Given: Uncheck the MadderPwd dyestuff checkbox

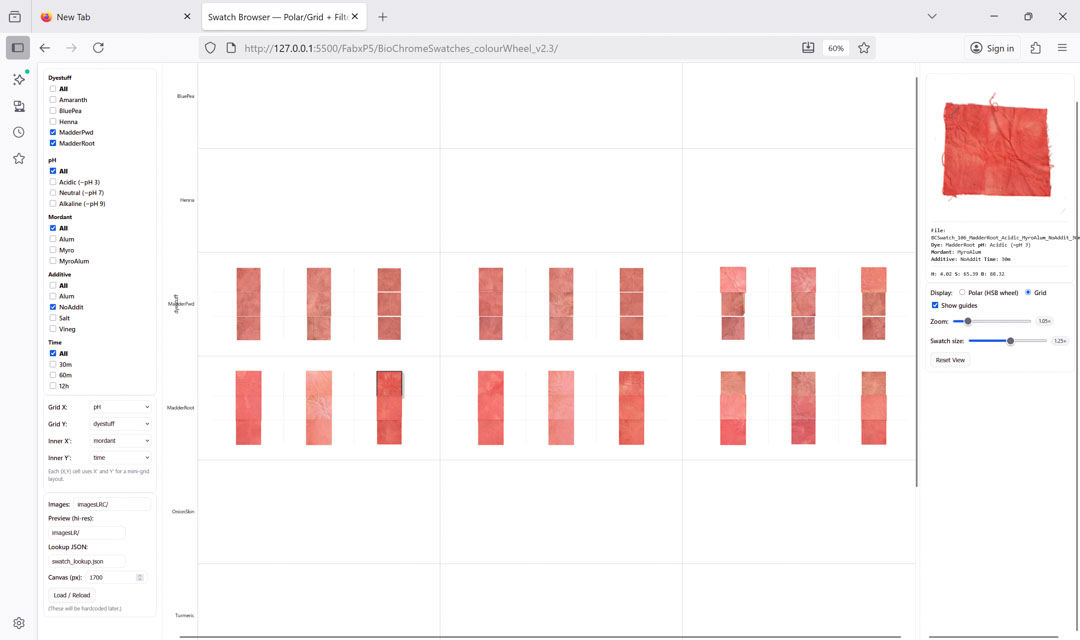Looking at the screenshot, I should click(x=53, y=132).
